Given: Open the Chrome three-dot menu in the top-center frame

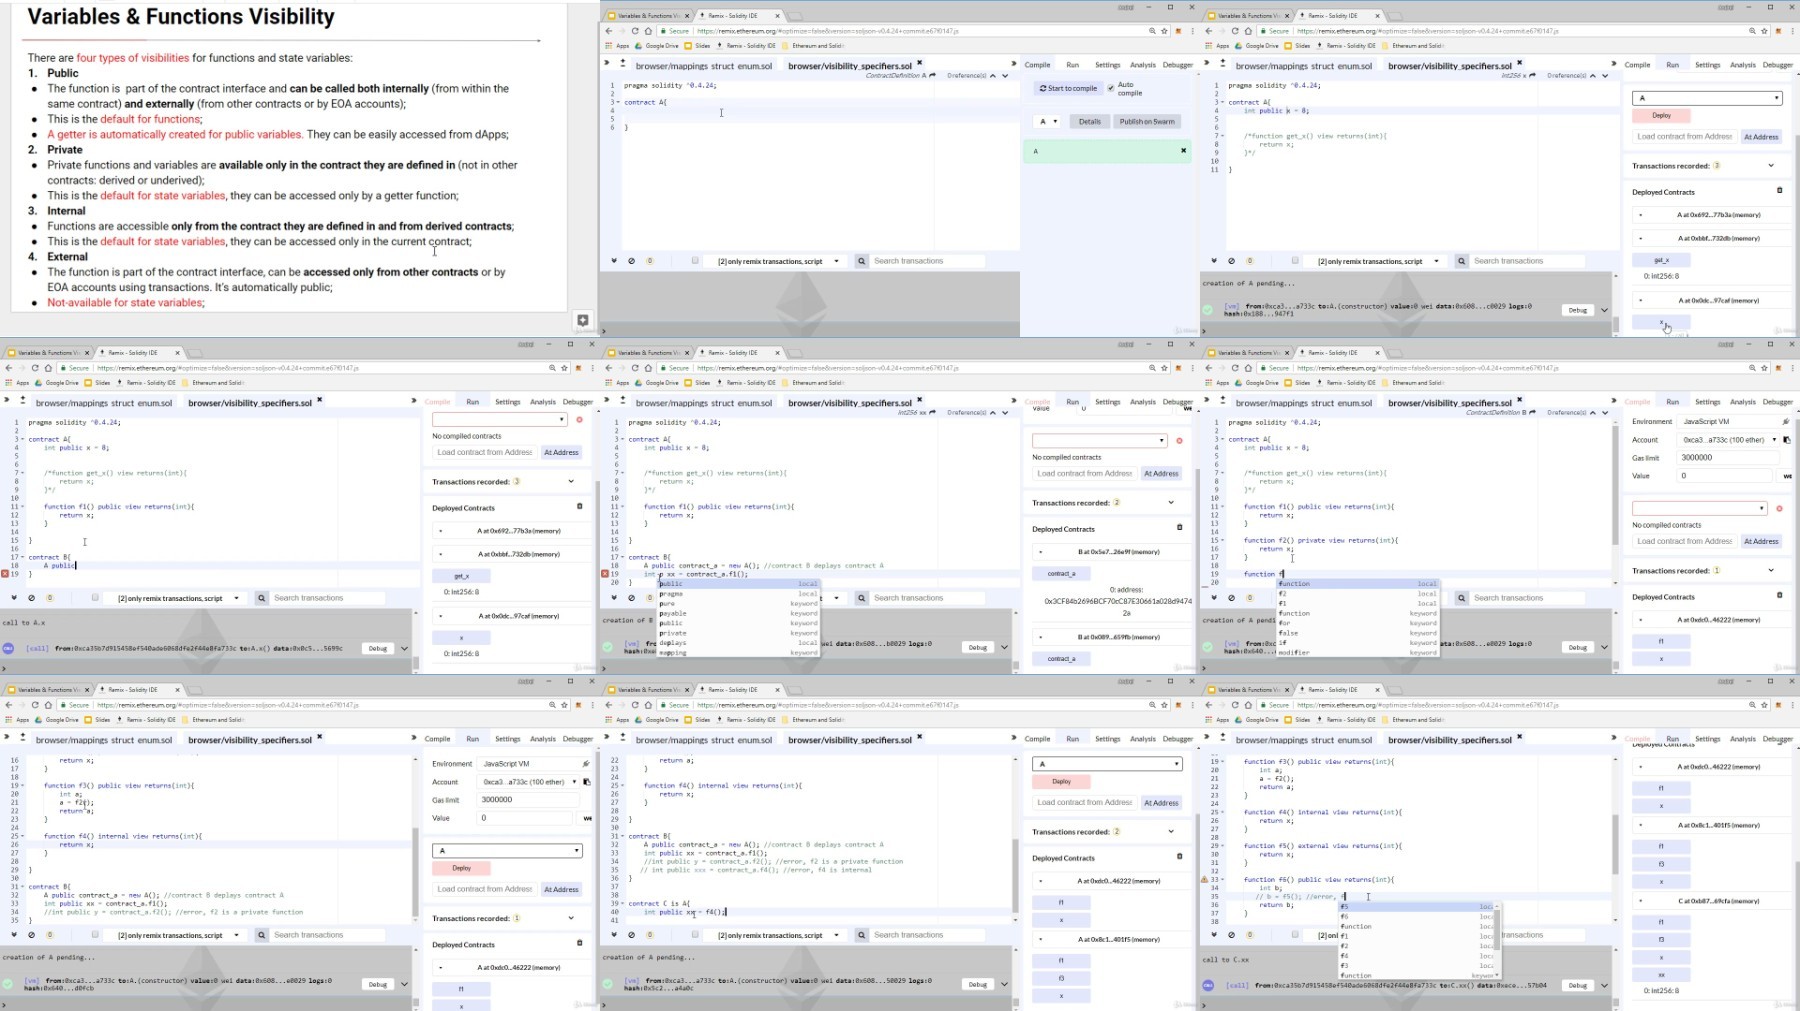Looking at the screenshot, I should click(x=1192, y=31).
